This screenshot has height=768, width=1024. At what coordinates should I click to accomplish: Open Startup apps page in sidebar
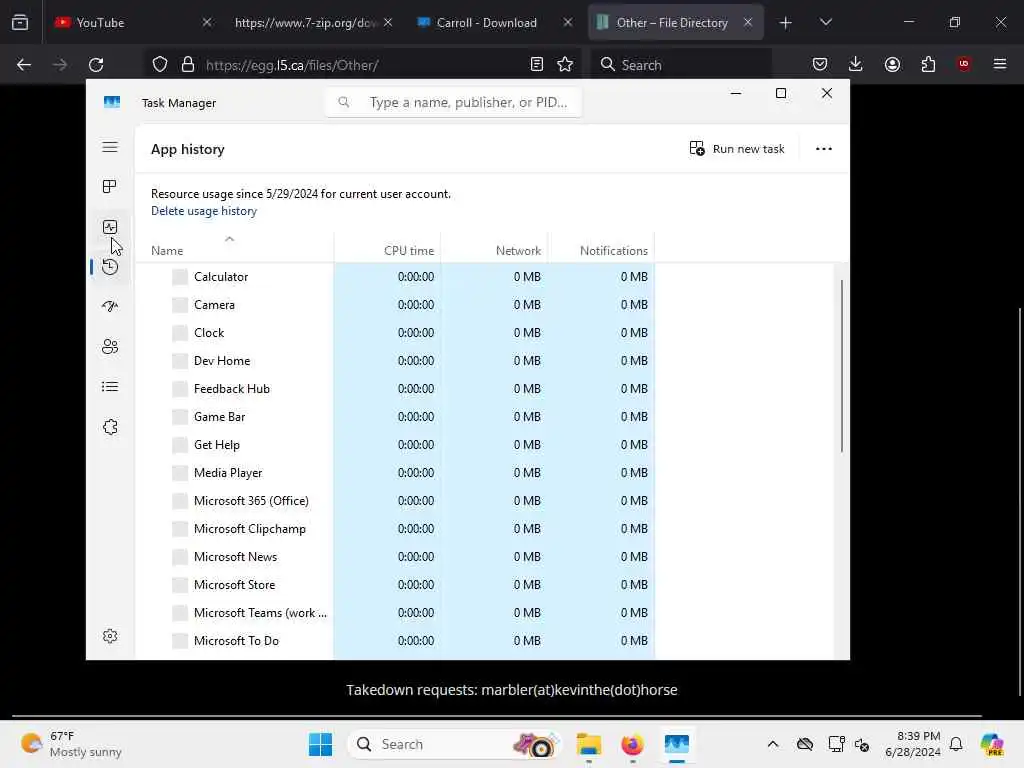pos(110,306)
